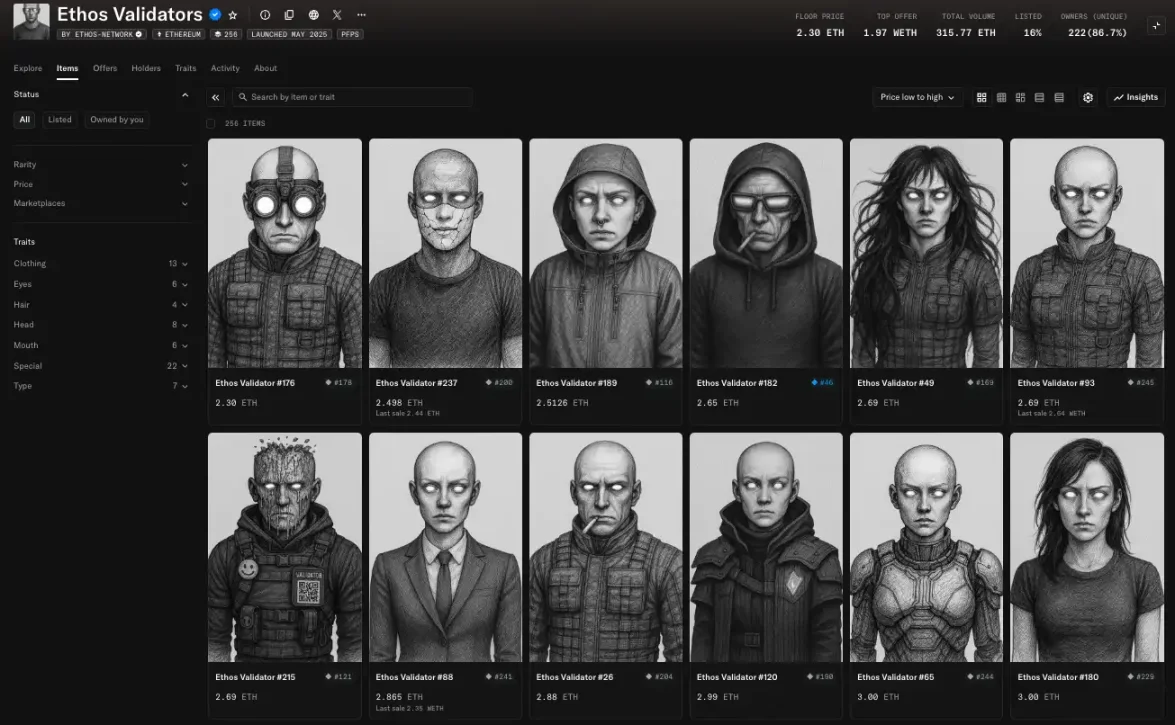Open the BY ETHOS-NETWORK creator link

click(x=102, y=34)
